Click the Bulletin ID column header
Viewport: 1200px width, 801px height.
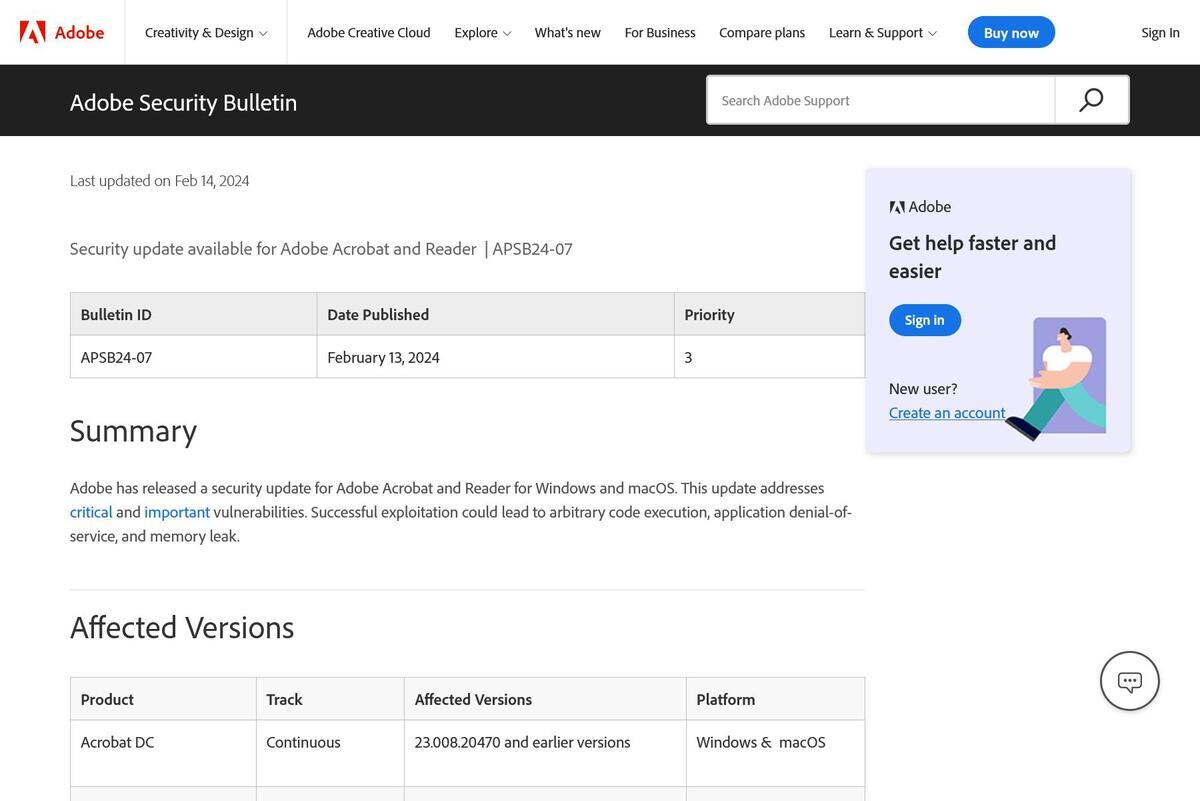pos(193,314)
